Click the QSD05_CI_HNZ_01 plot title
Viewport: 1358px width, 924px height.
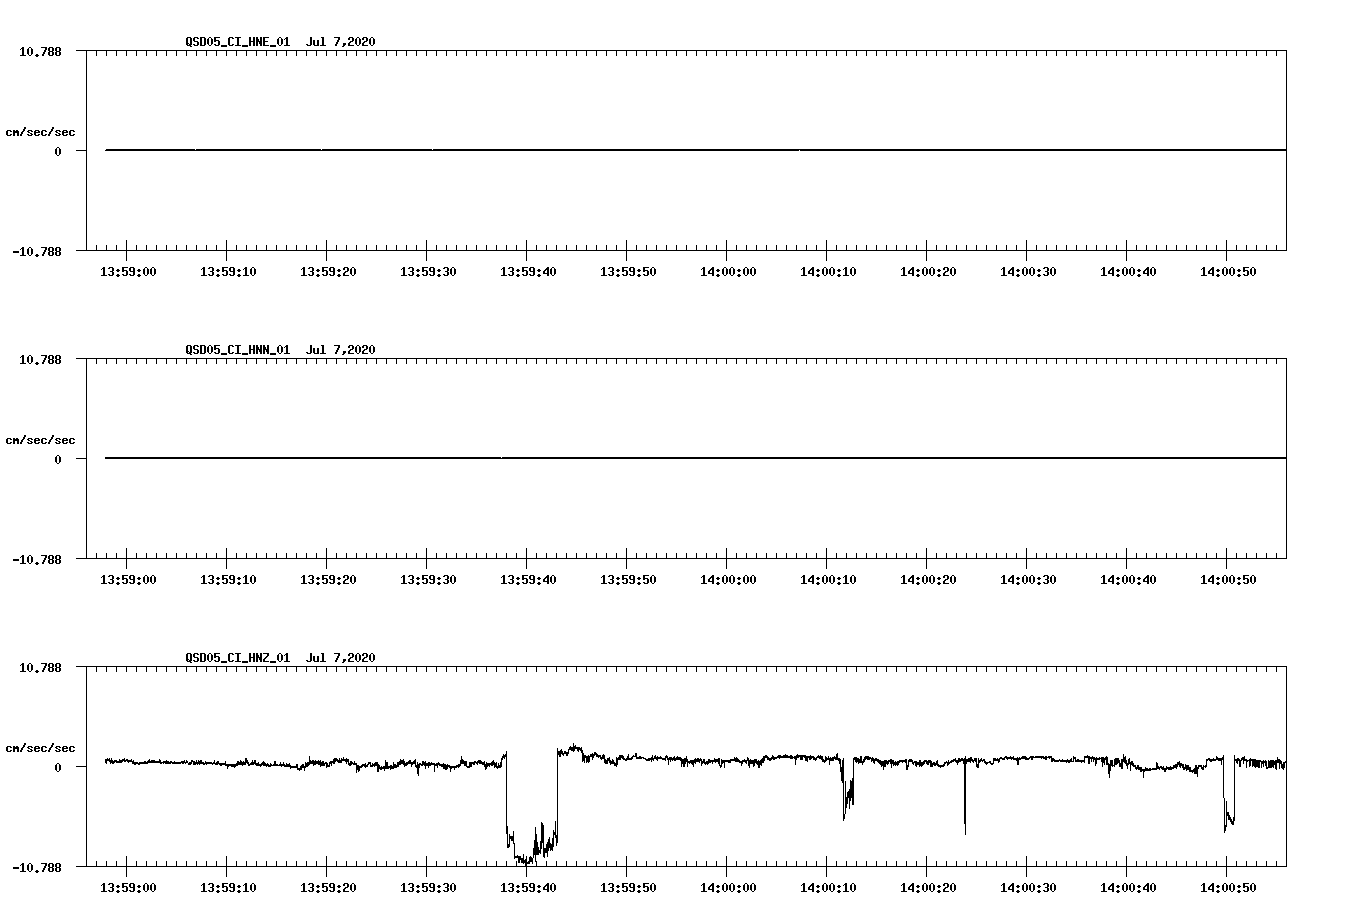(280, 658)
